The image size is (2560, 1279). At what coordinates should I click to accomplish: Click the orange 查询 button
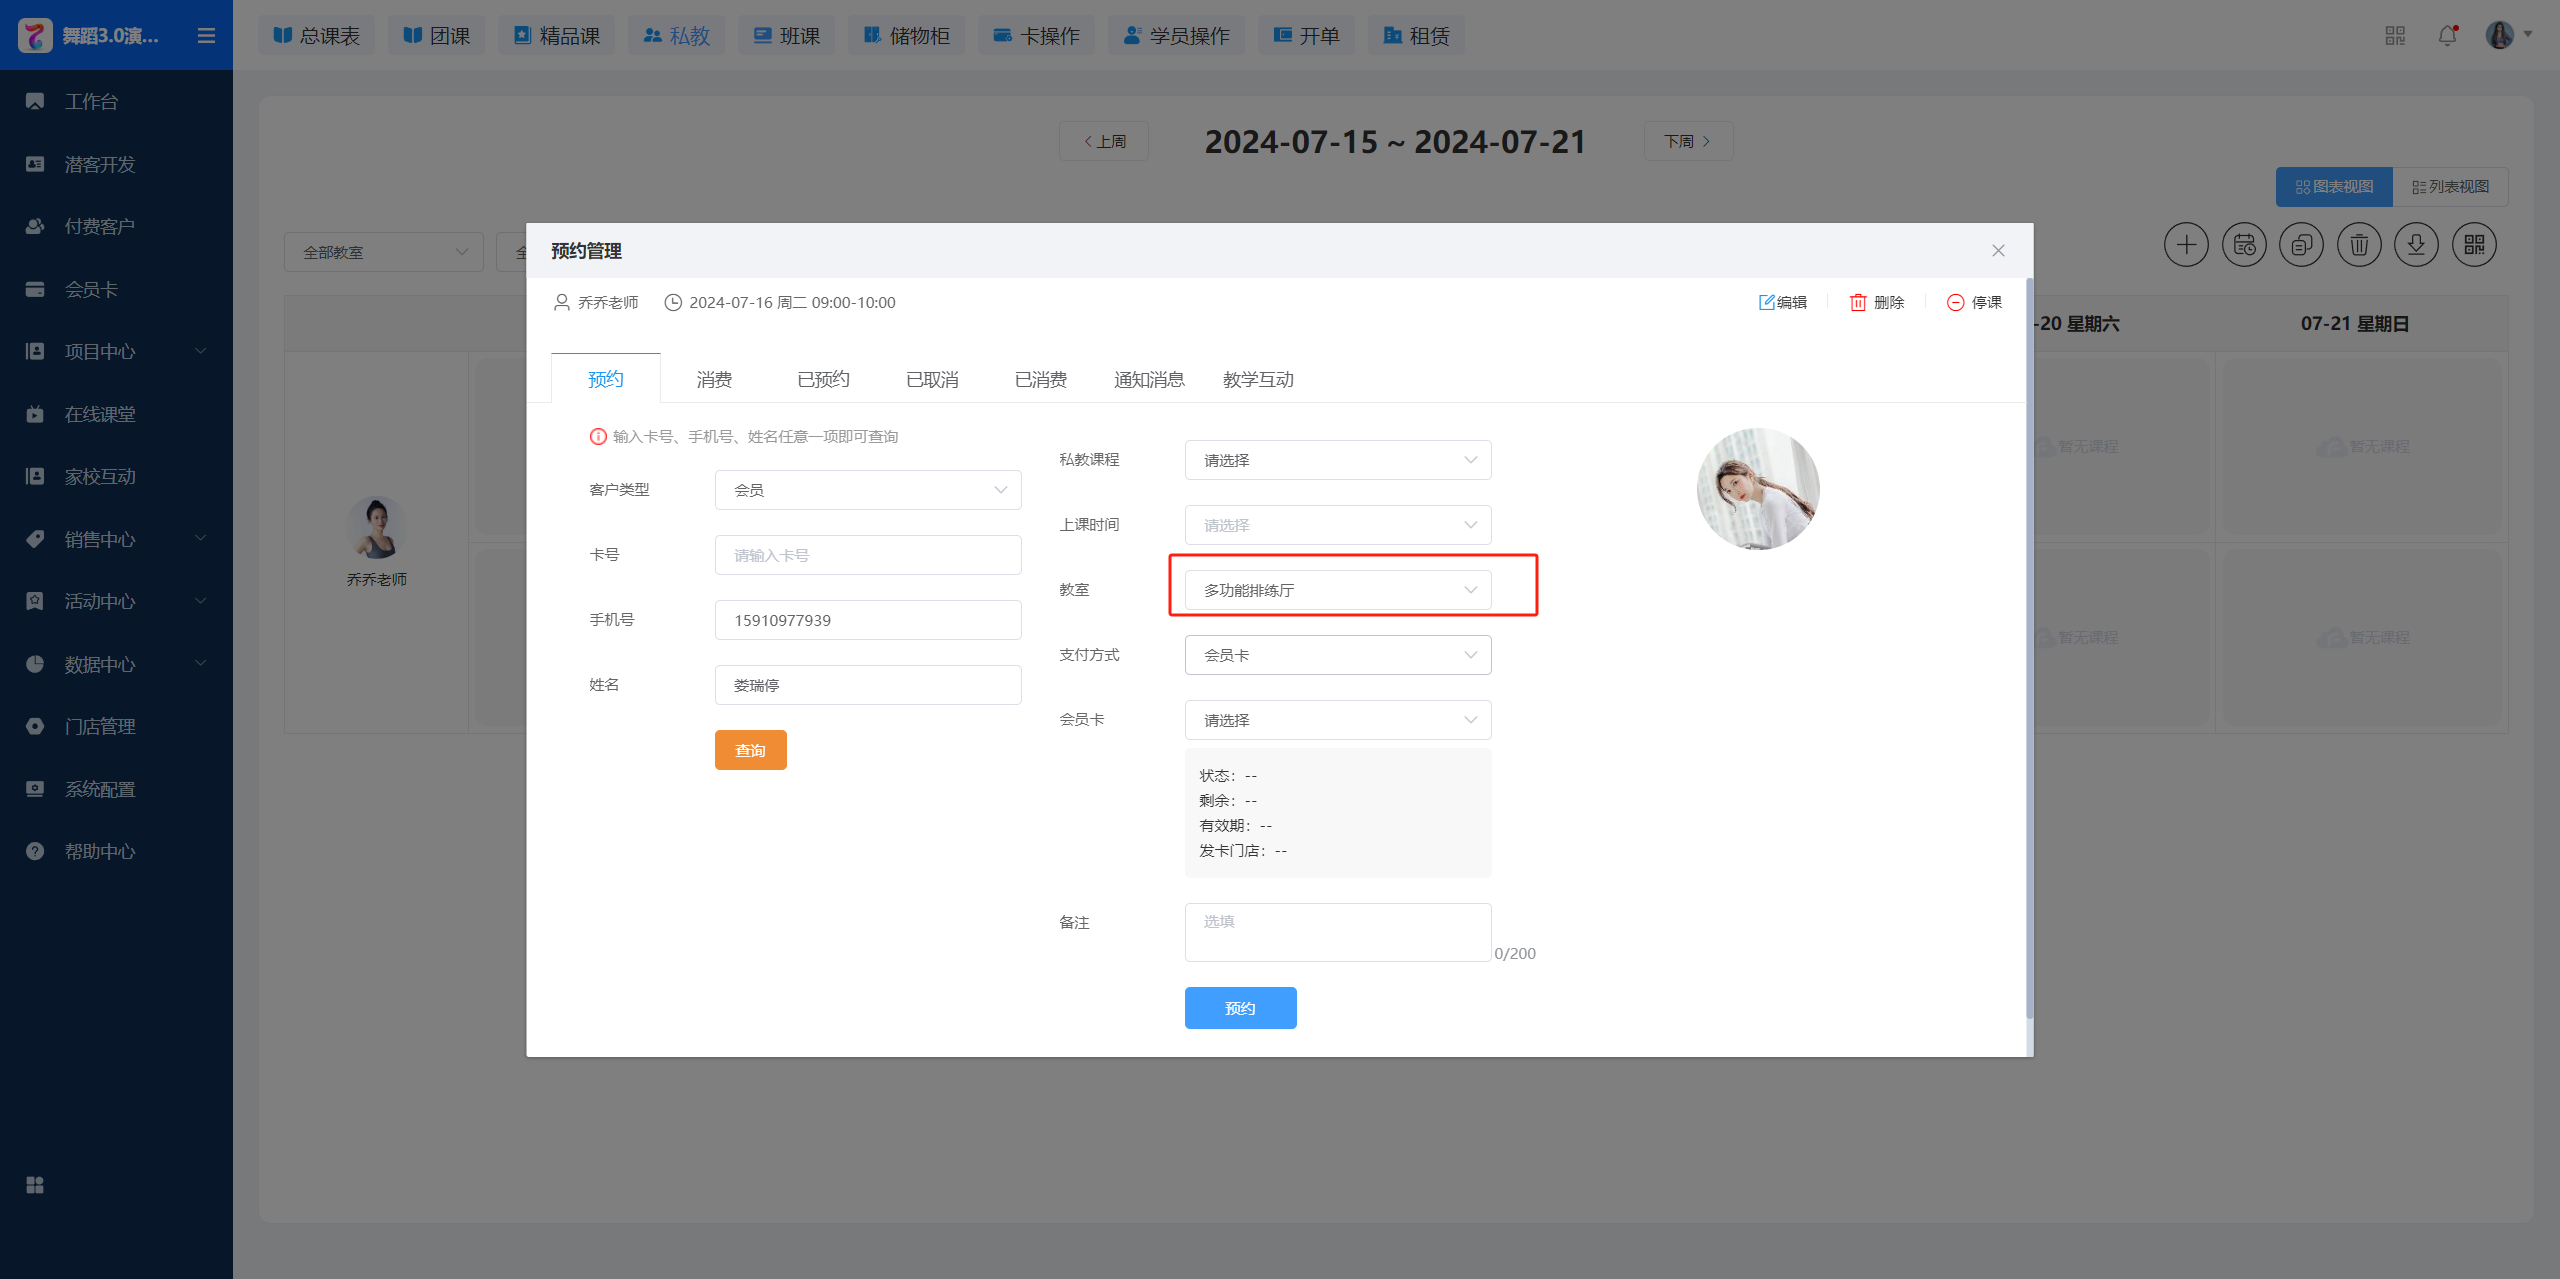[x=750, y=750]
